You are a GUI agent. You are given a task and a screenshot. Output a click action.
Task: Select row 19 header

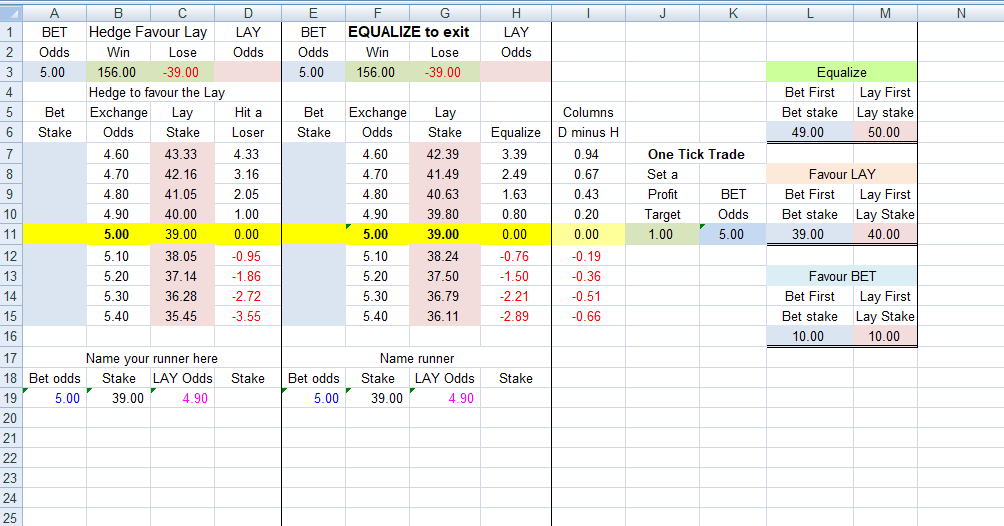[11, 398]
